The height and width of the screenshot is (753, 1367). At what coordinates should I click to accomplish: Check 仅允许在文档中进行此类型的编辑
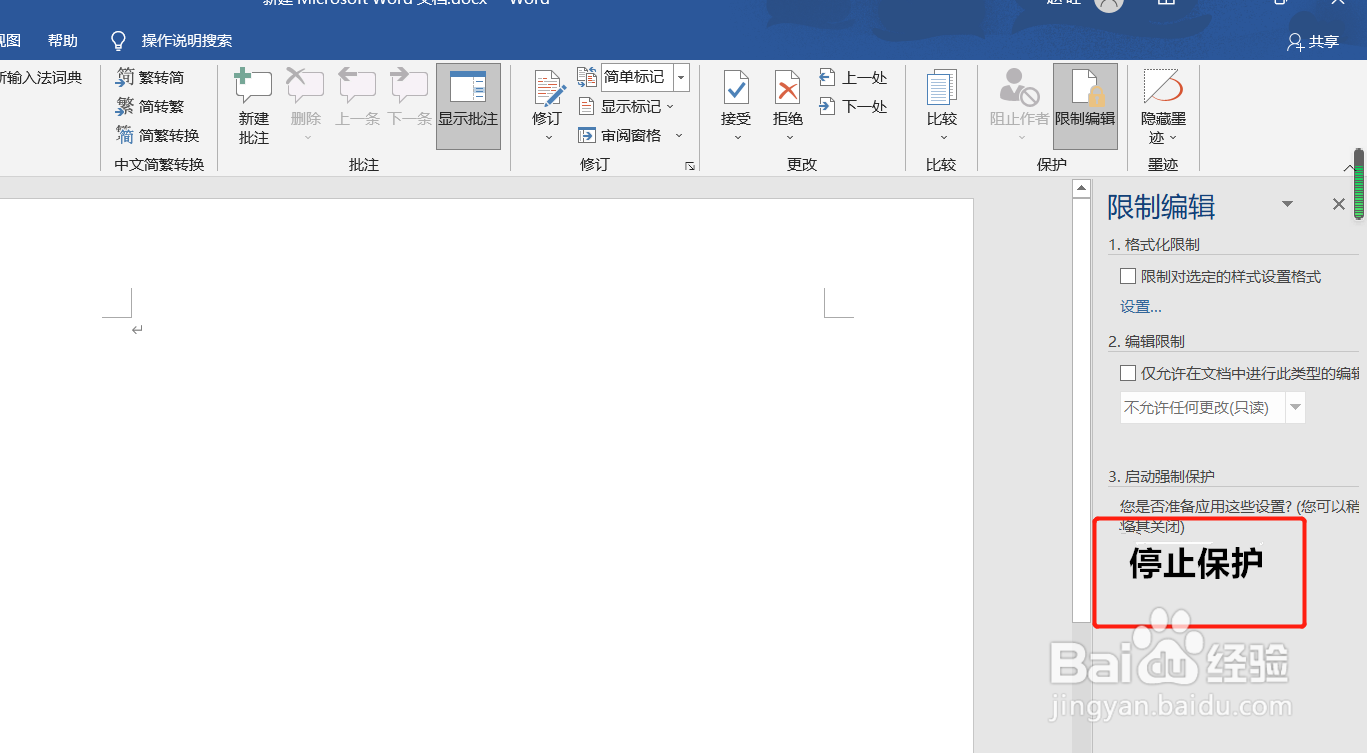tap(1128, 373)
